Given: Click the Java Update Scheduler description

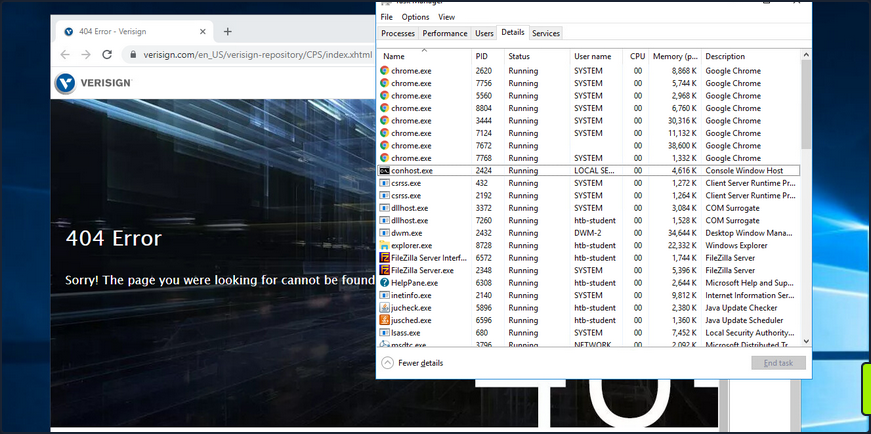Looking at the screenshot, I should tap(744, 320).
